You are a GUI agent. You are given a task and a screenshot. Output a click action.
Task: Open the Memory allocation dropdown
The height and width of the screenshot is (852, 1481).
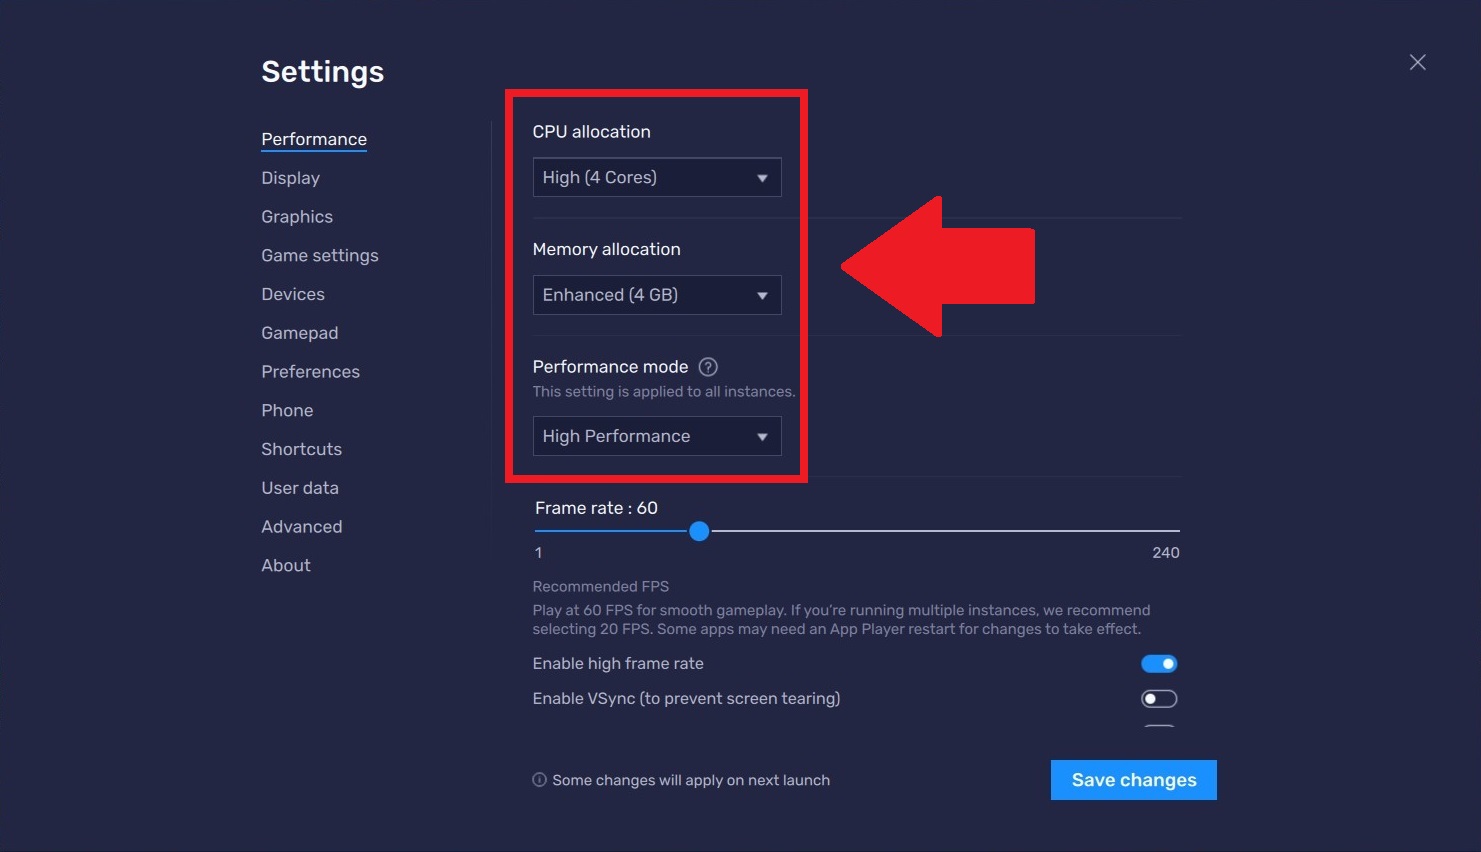pyautogui.click(x=656, y=295)
